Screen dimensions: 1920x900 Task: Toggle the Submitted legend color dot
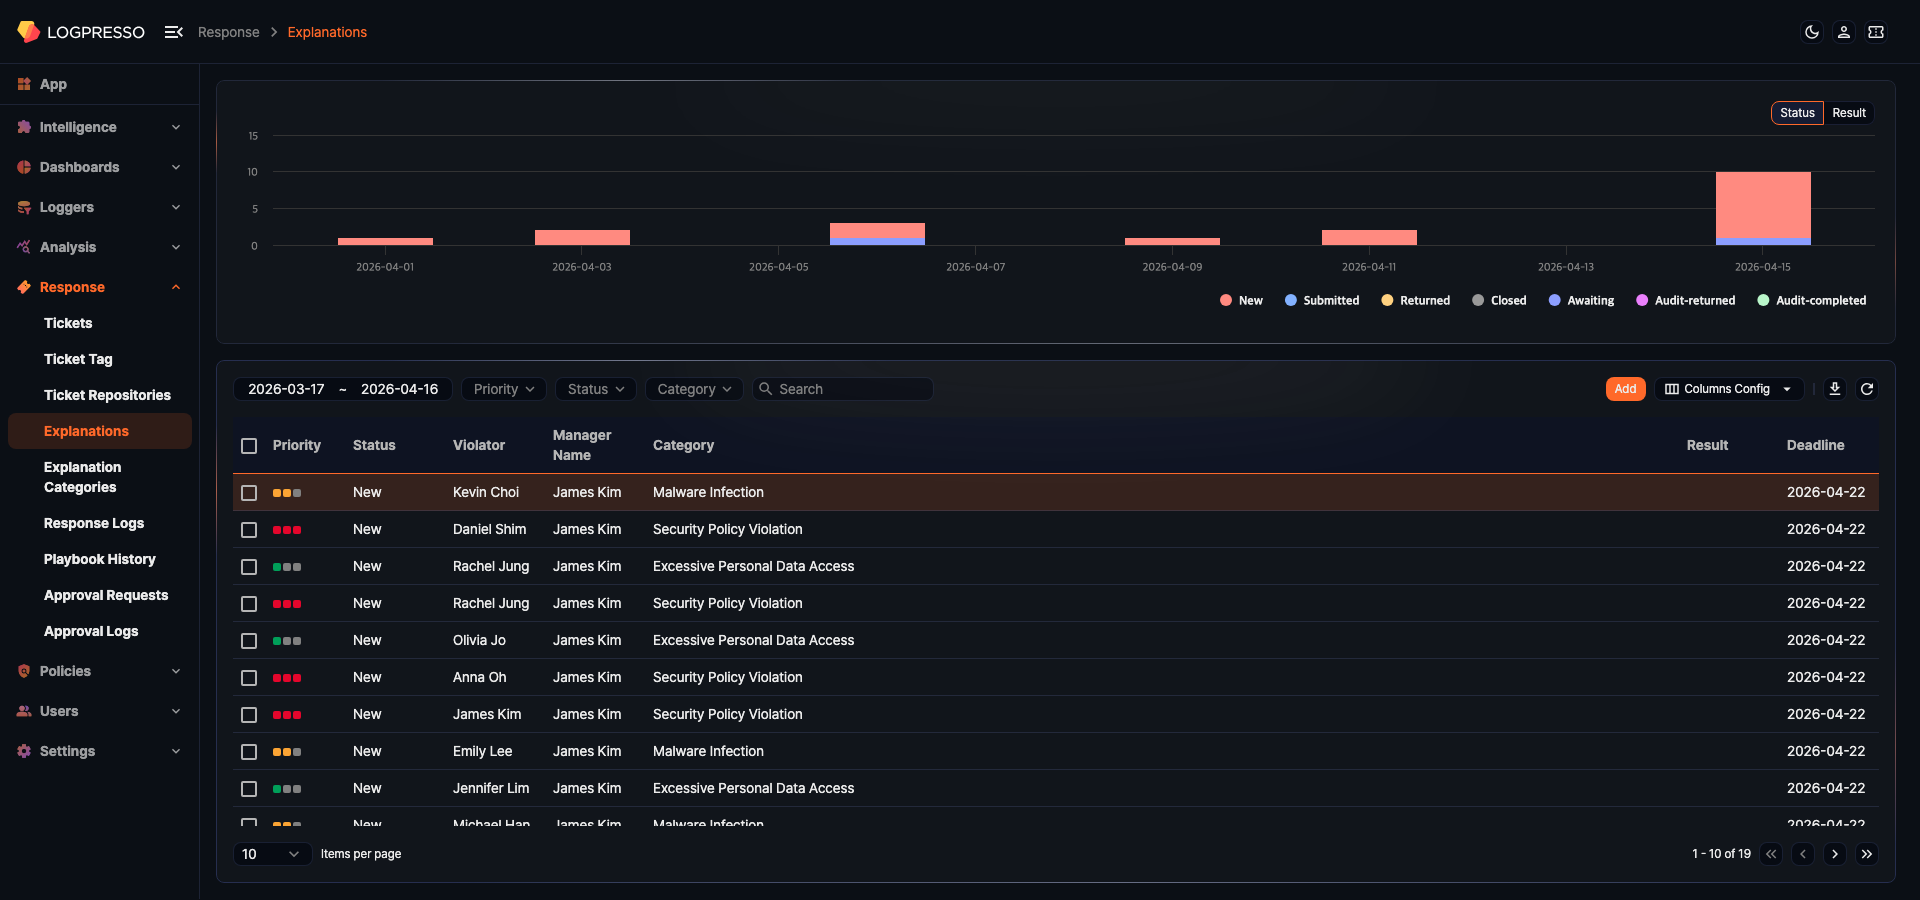click(x=1291, y=300)
